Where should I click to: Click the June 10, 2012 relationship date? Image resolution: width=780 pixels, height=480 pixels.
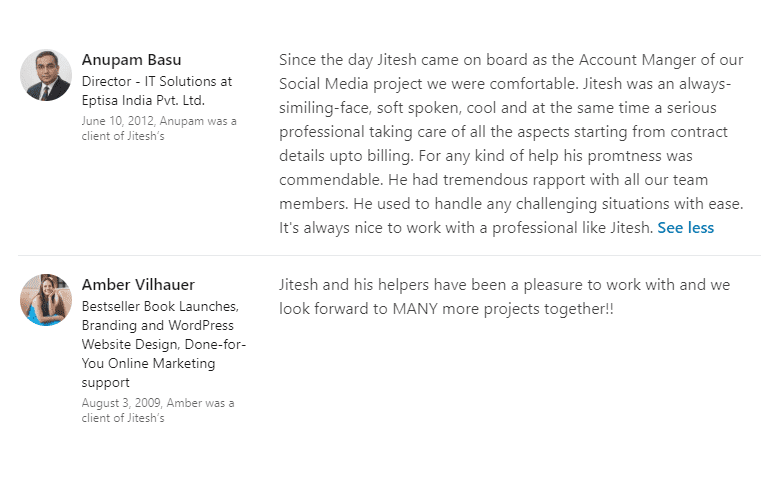[x=117, y=121]
